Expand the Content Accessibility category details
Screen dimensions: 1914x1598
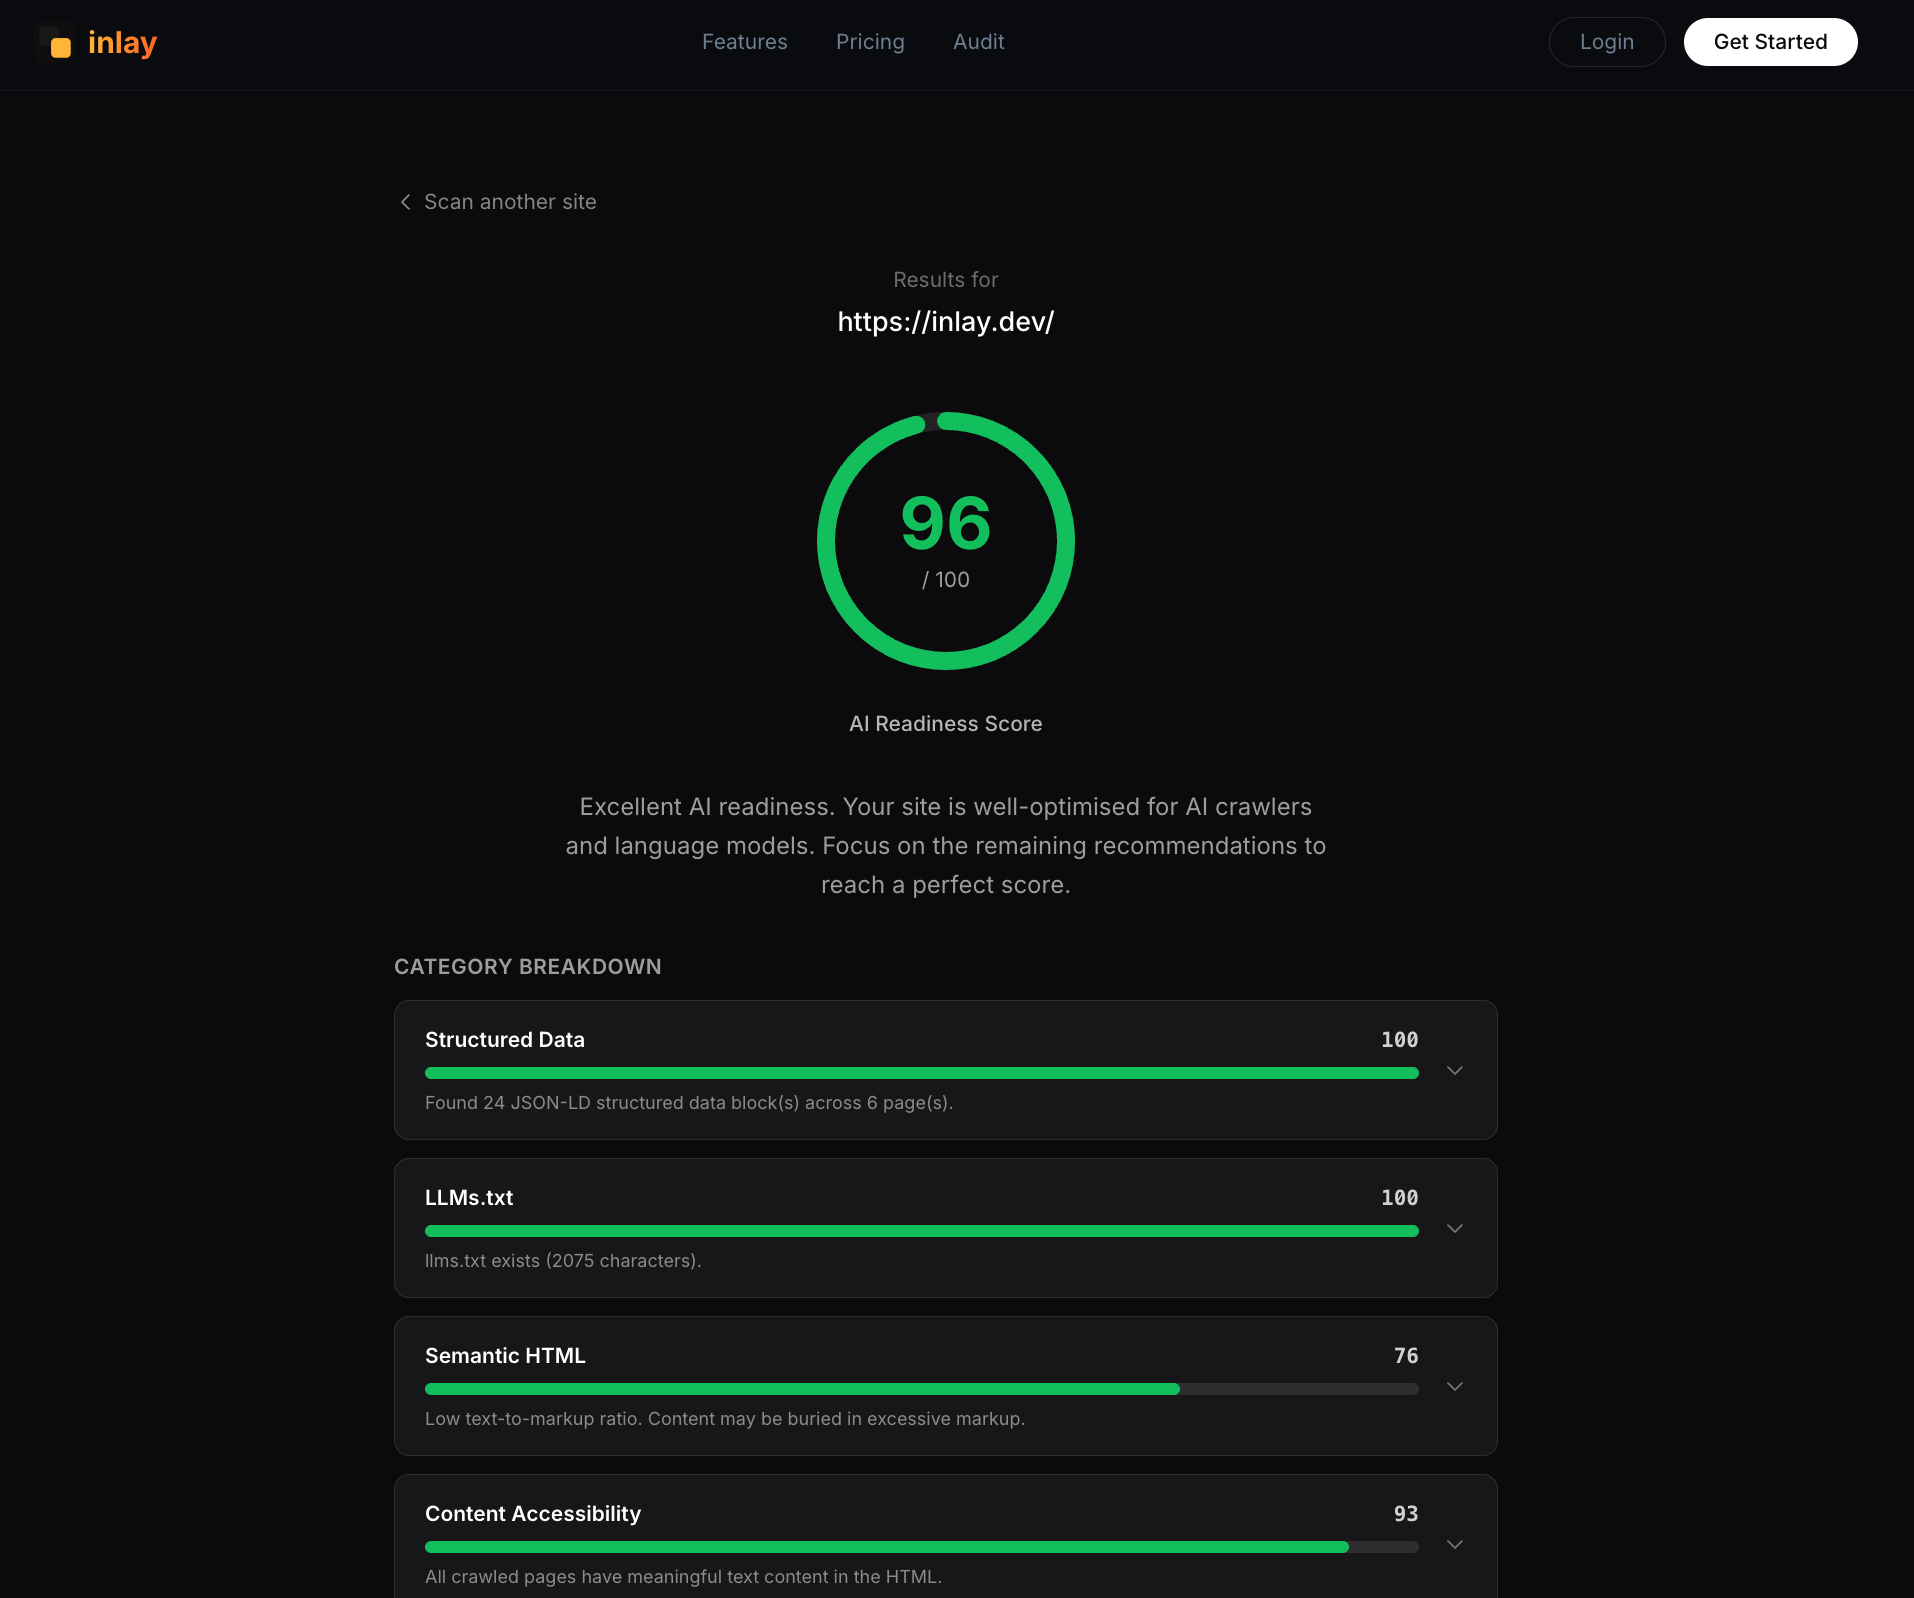pyautogui.click(x=1455, y=1544)
